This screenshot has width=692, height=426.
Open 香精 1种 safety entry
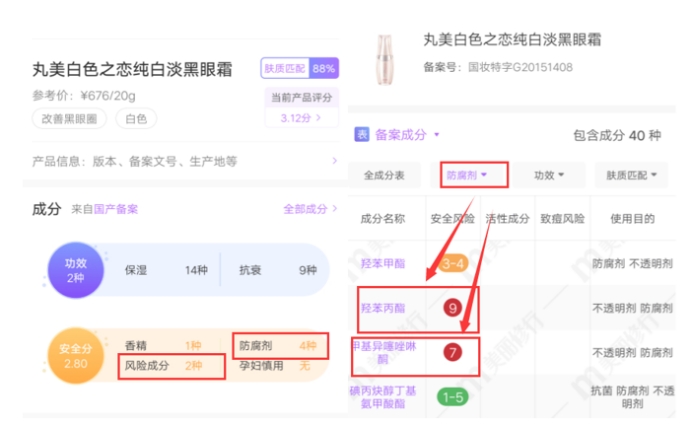coord(163,345)
